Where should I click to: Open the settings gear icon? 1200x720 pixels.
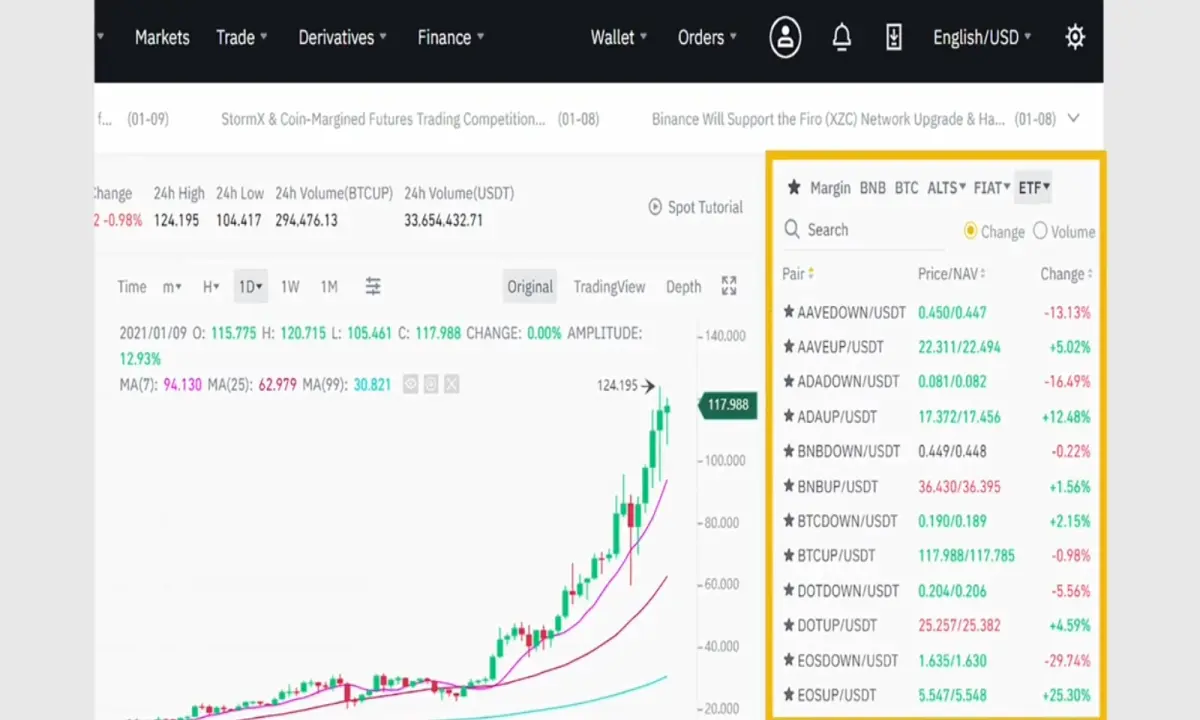click(x=1075, y=38)
